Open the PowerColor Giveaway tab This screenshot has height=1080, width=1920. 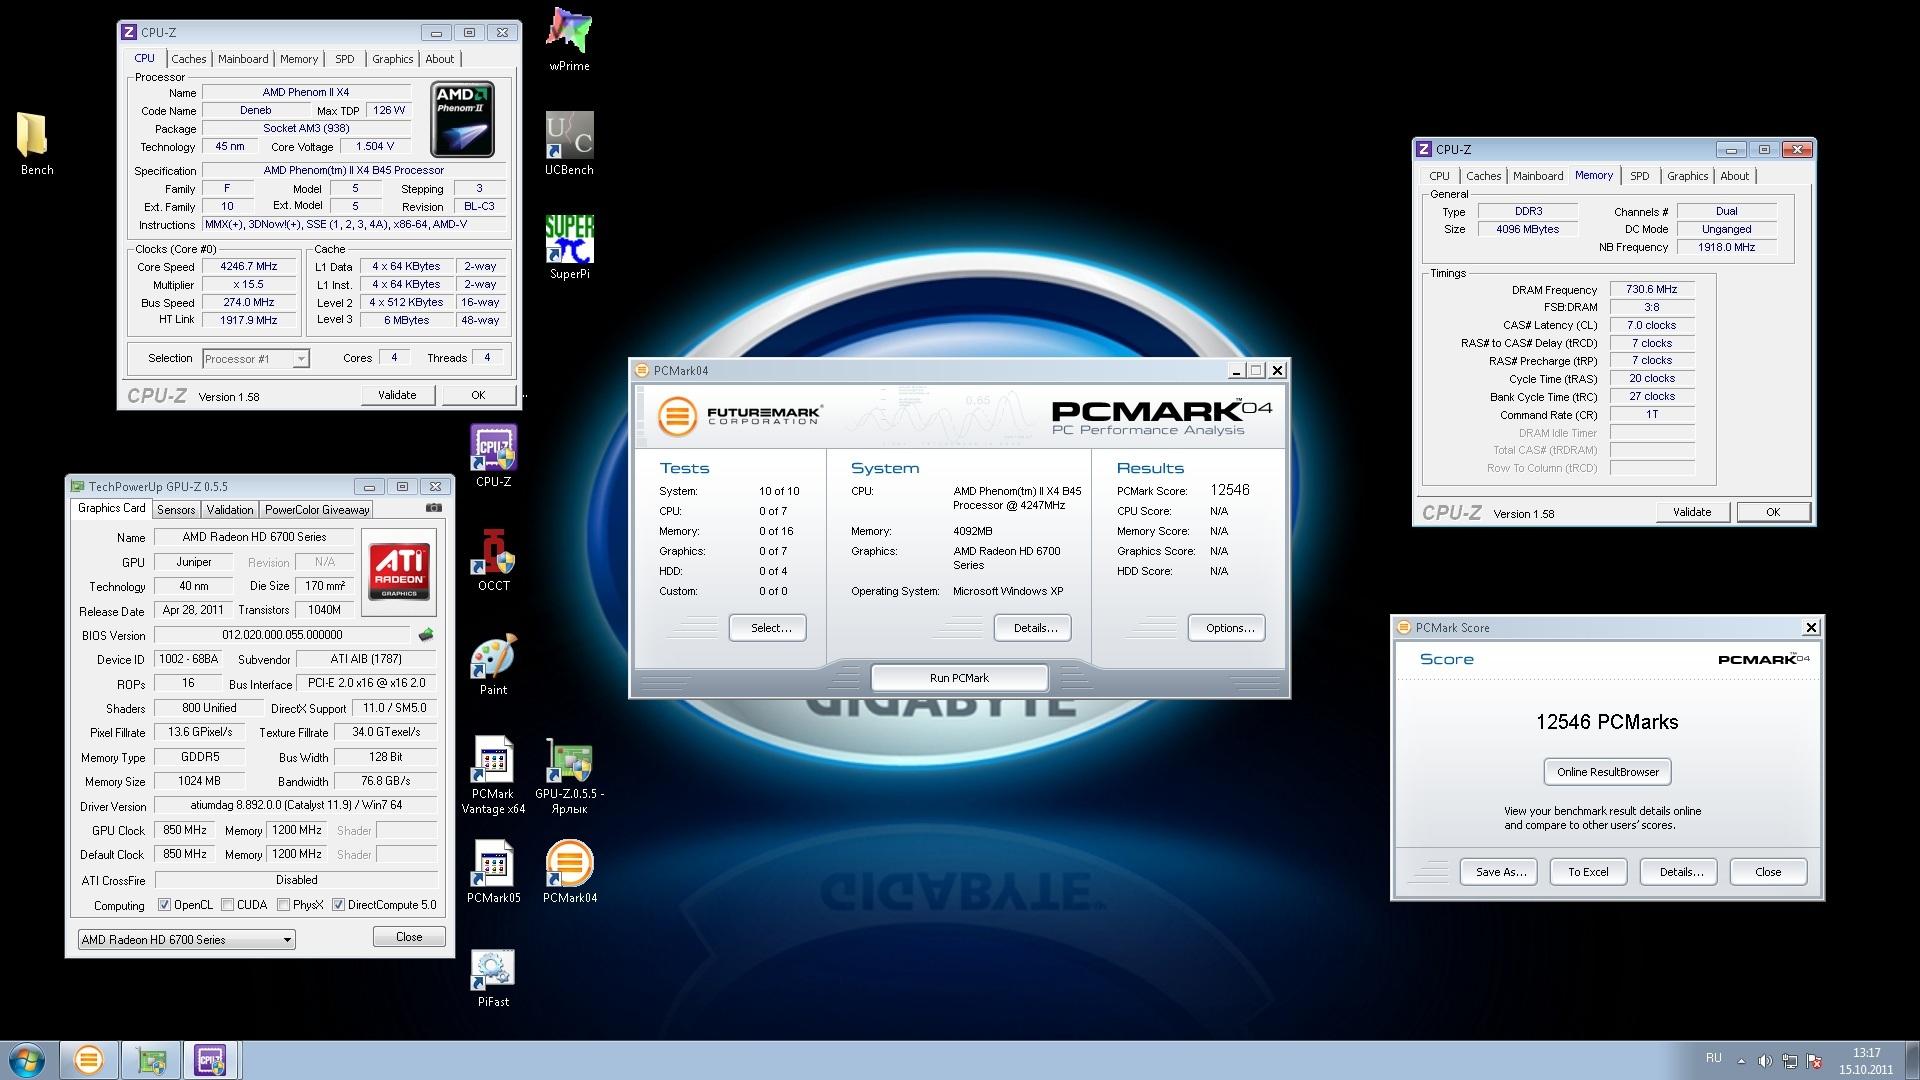[x=317, y=510]
